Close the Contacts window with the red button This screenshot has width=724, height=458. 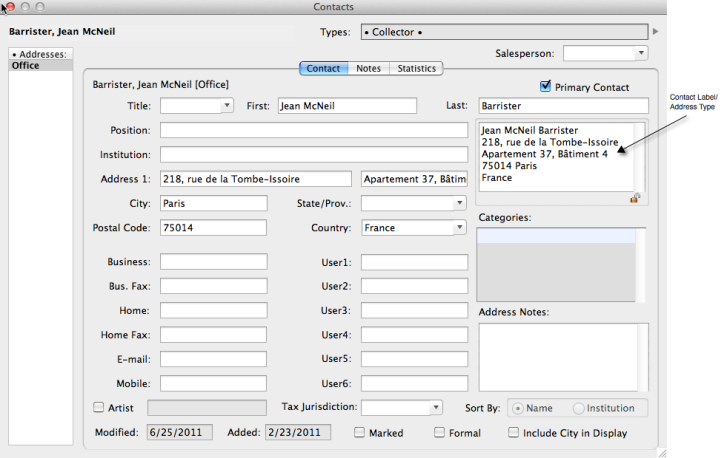coord(10,7)
